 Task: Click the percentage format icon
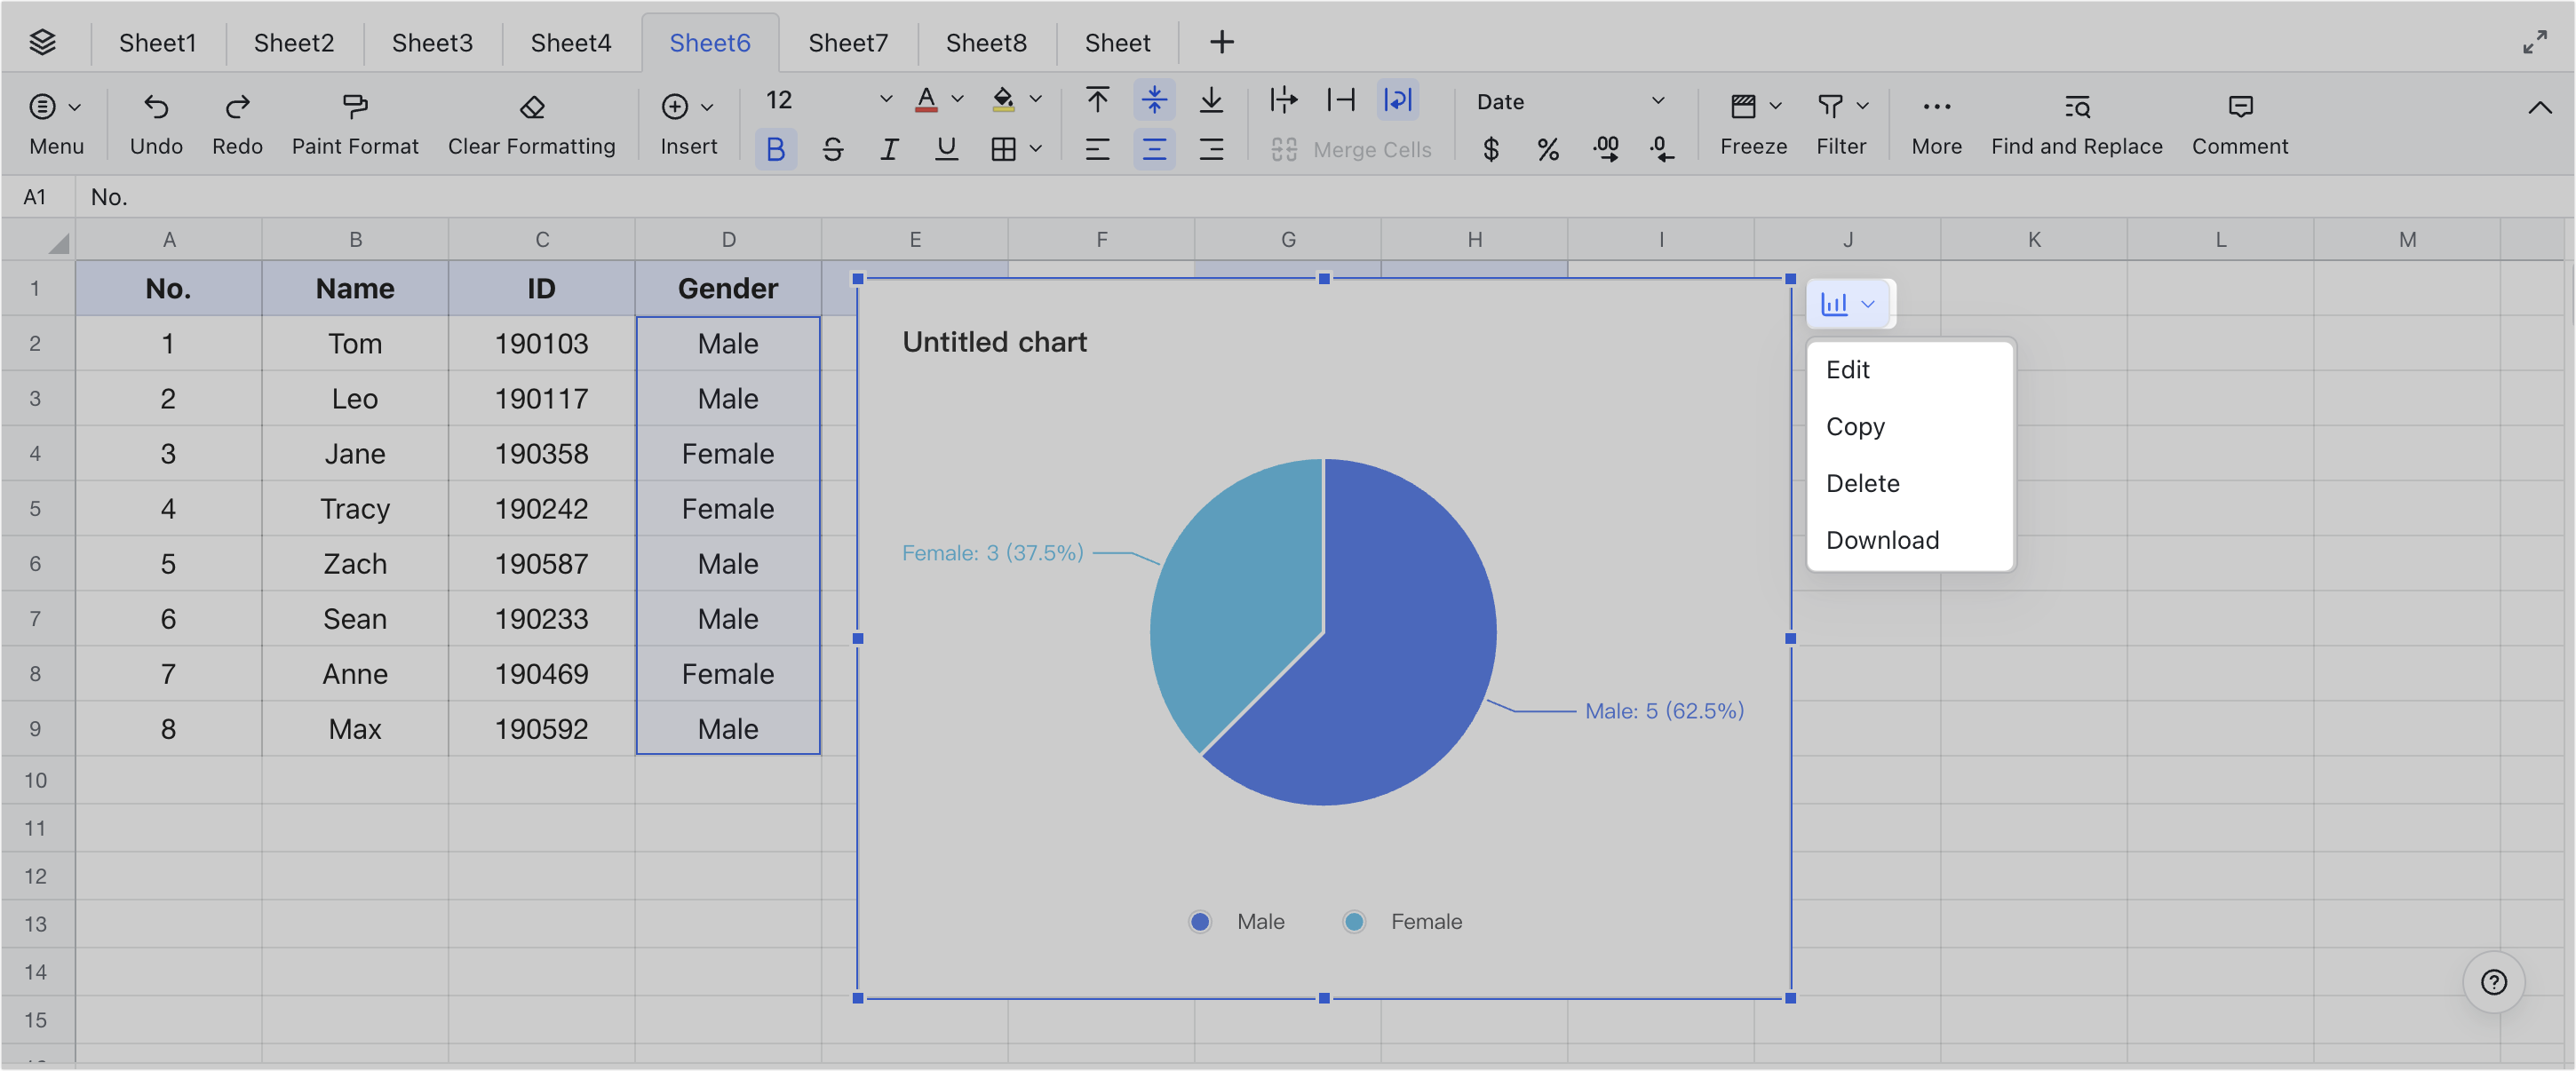1548,149
